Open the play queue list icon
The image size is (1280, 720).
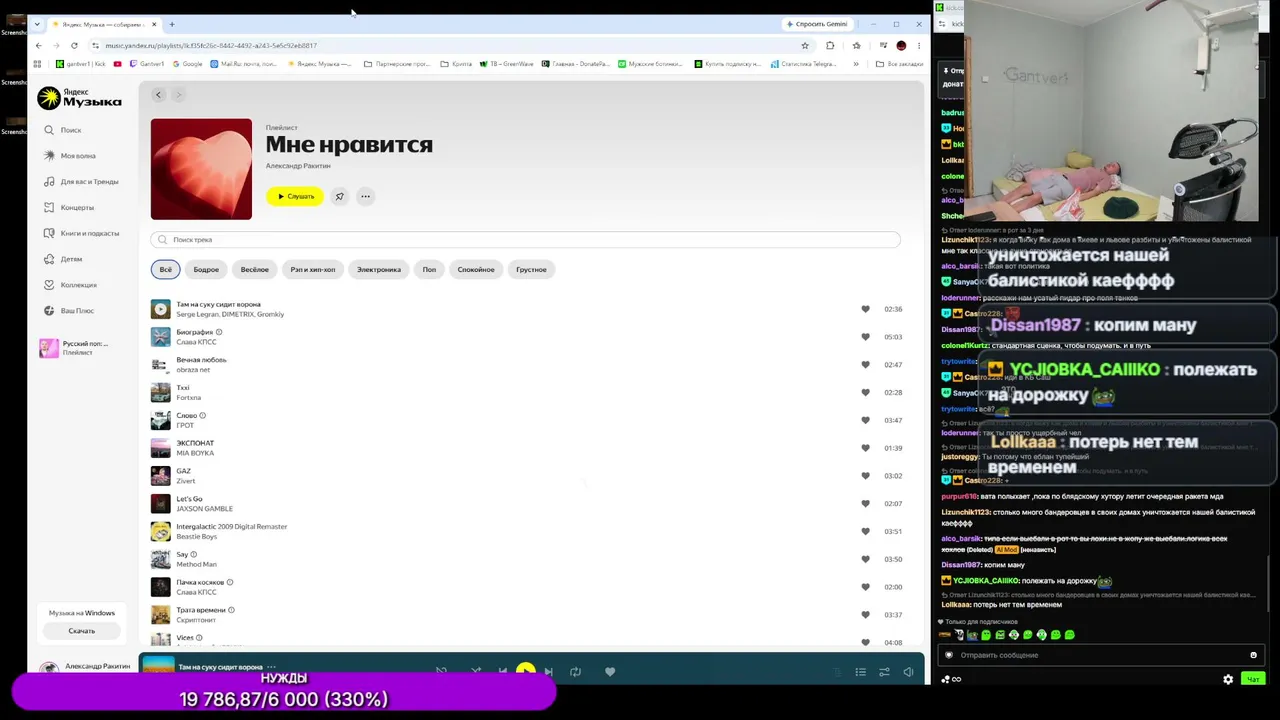[860, 672]
